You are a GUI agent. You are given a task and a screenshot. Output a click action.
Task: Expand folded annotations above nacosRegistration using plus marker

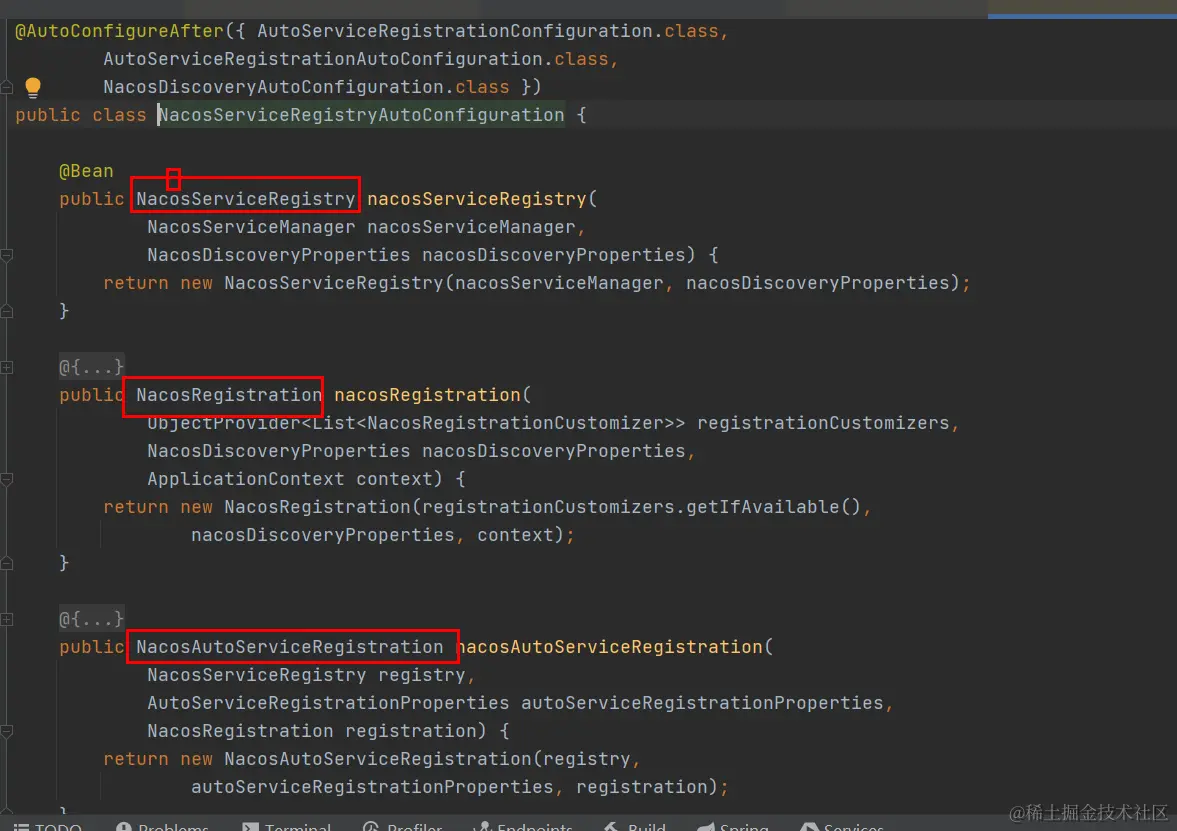[7, 367]
